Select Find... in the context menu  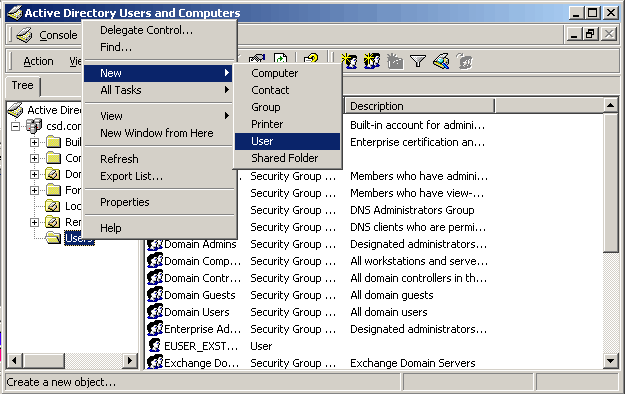coord(159,47)
